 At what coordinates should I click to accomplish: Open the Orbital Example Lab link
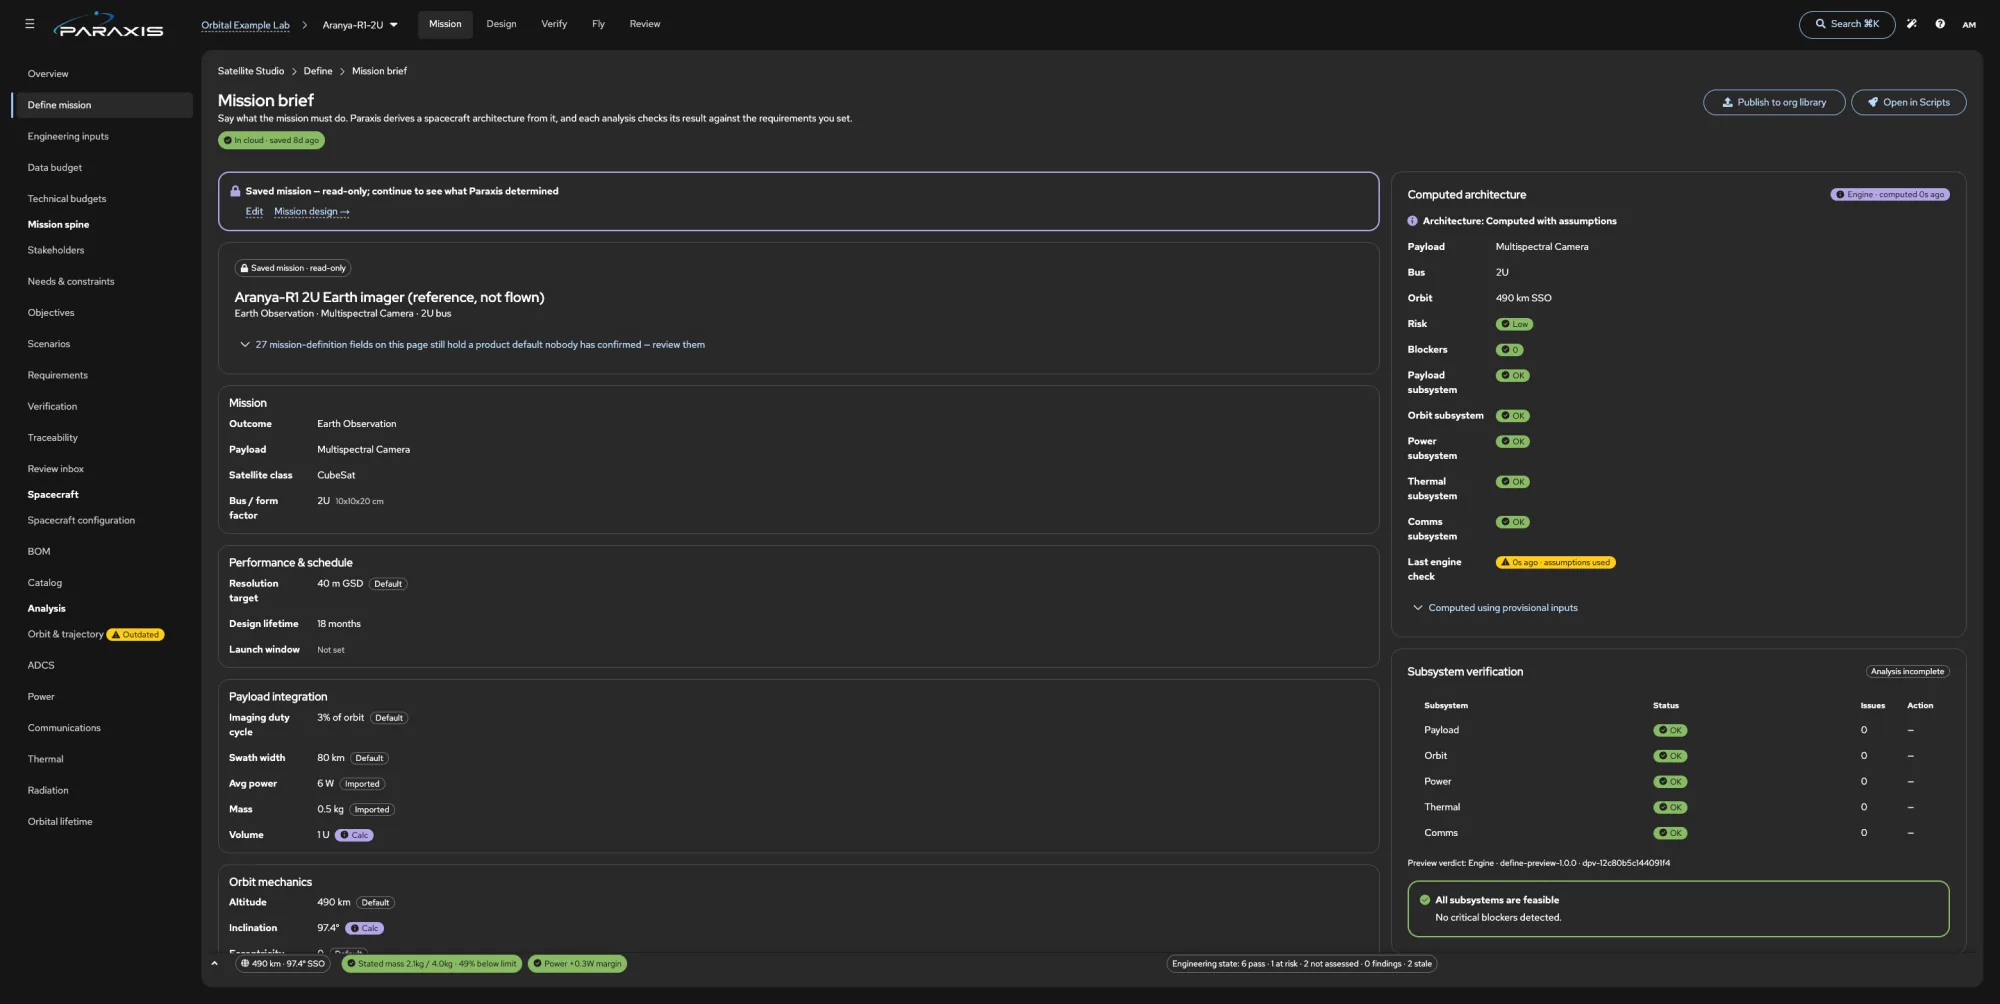(x=245, y=25)
